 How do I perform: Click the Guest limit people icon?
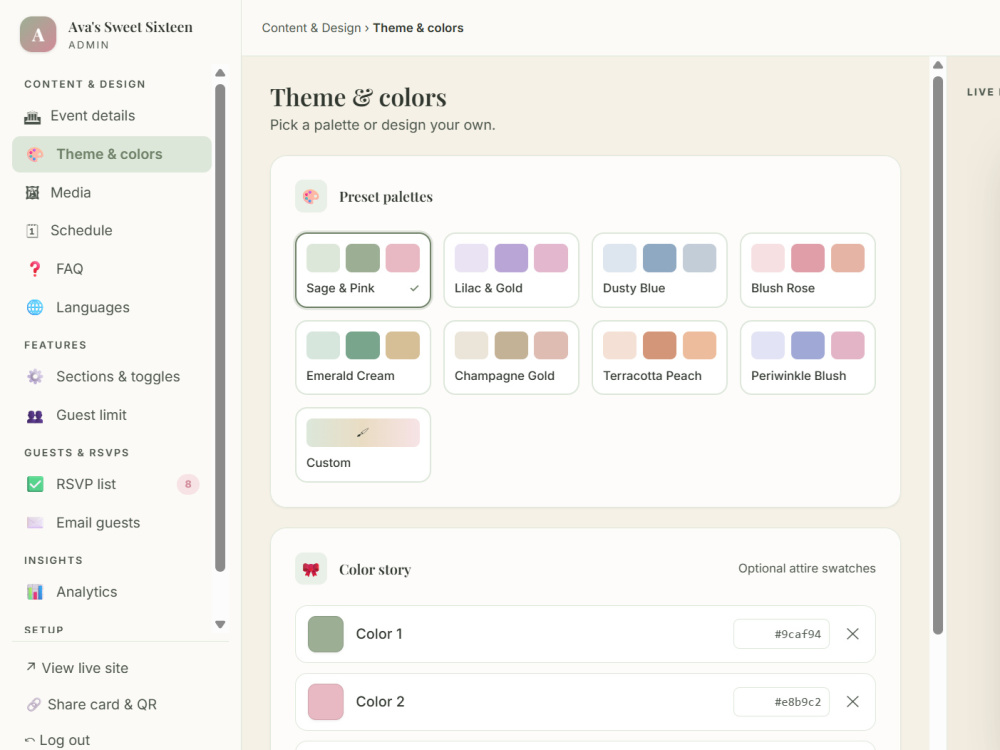[35, 416]
